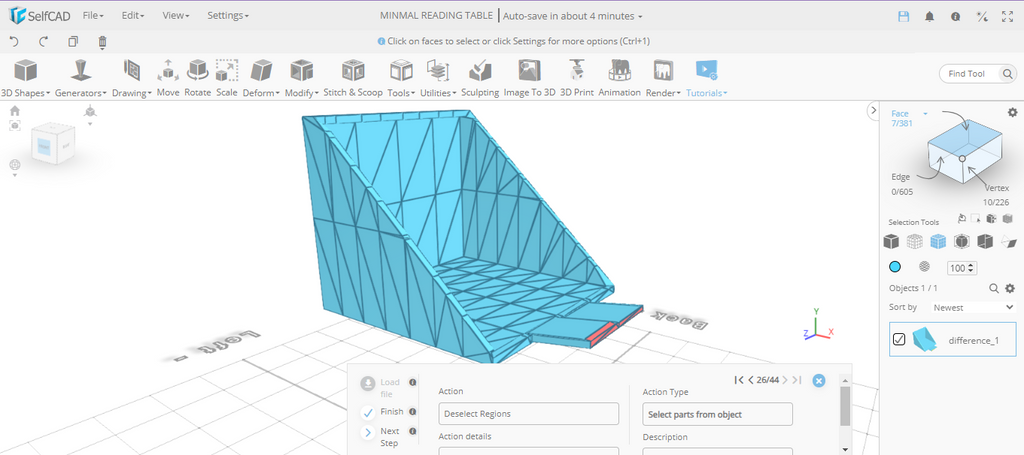Select the Sculpting tool
The height and width of the screenshot is (455, 1024).
(x=480, y=78)
